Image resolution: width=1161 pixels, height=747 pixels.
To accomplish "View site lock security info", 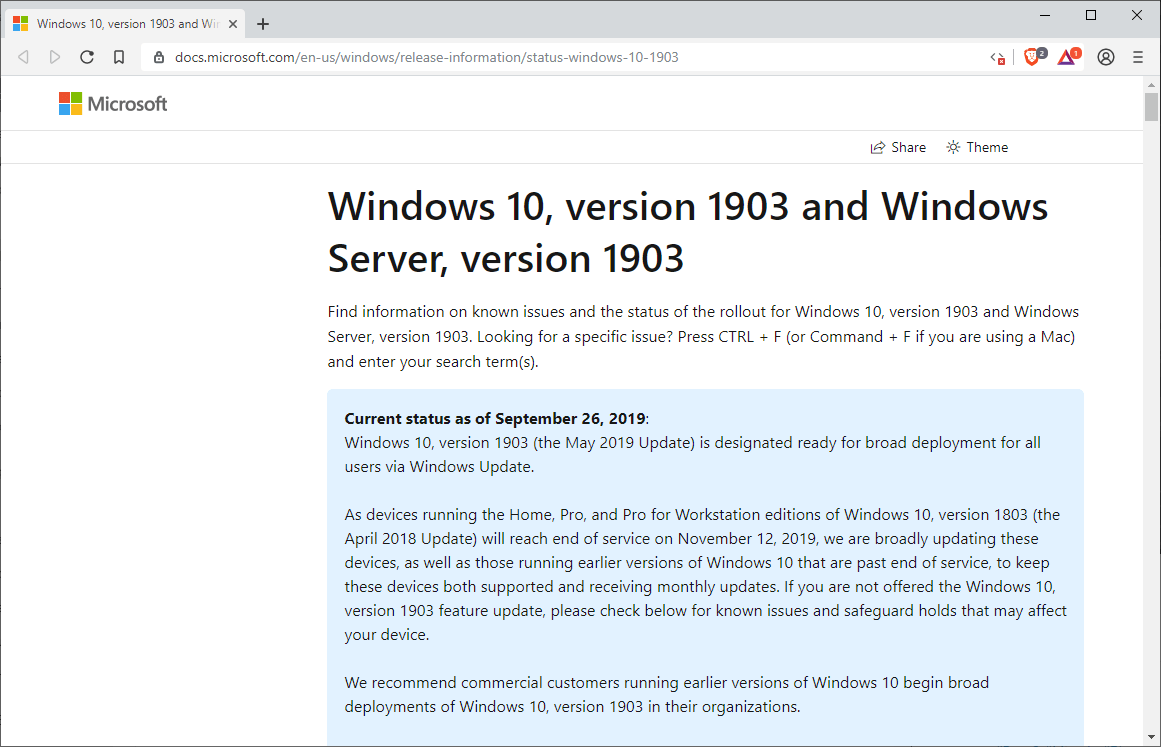I will point(158,57).
